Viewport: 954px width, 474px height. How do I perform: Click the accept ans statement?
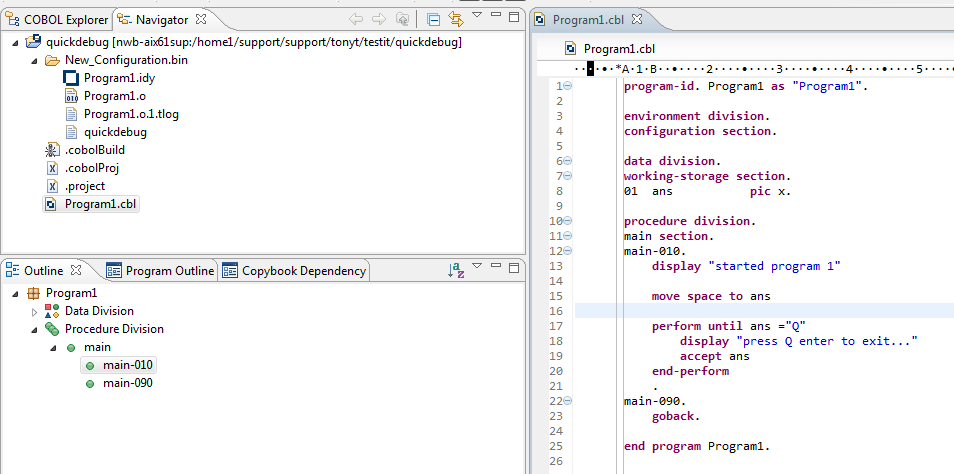714,356
